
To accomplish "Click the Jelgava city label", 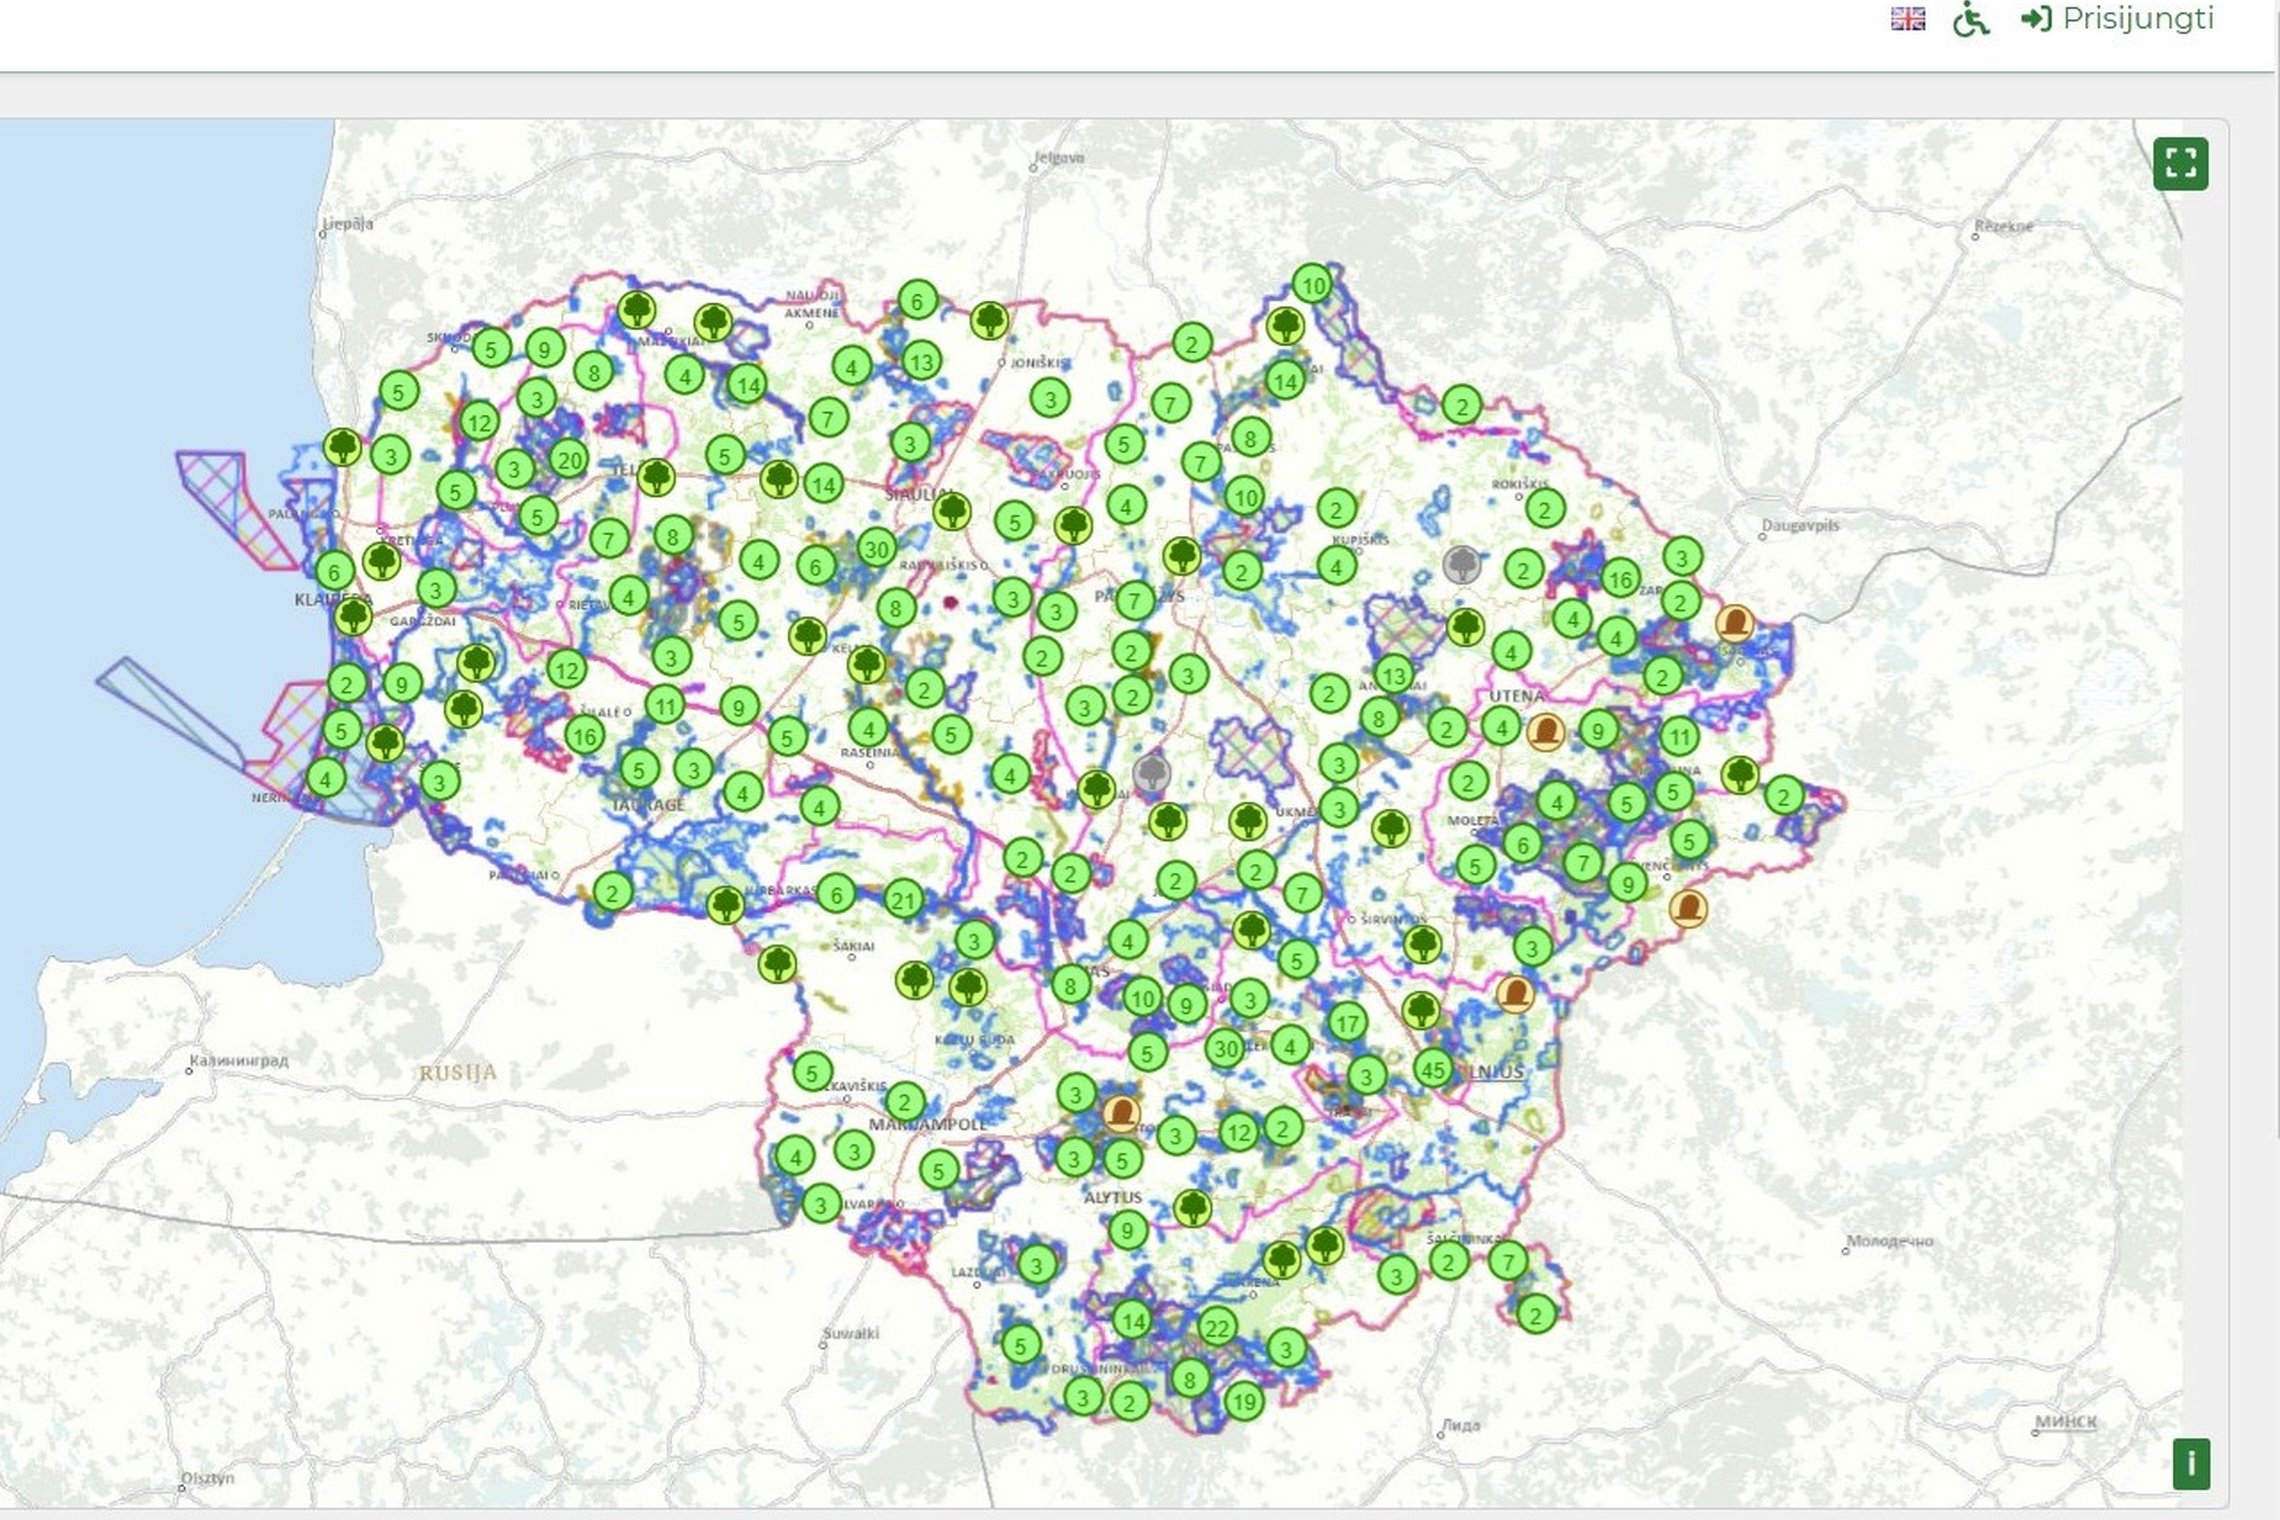I will pyautogui.click(x=1059, y=157).
